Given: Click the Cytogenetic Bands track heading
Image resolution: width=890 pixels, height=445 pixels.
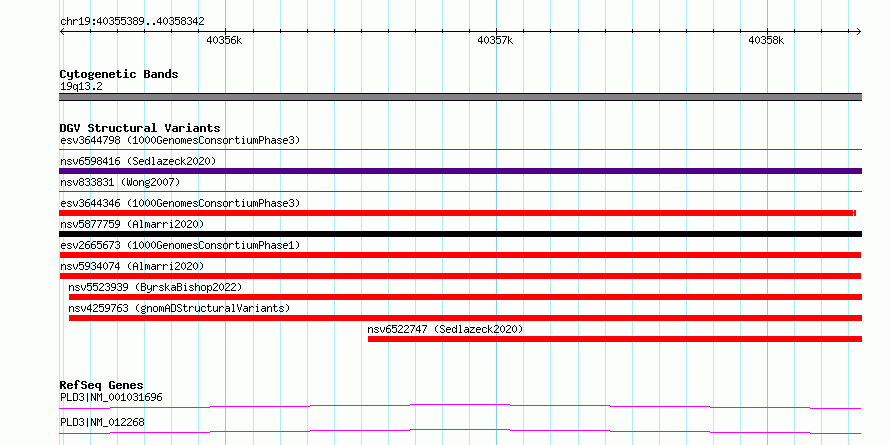Looking at the screenshot, I should click(x=119, y=74).
